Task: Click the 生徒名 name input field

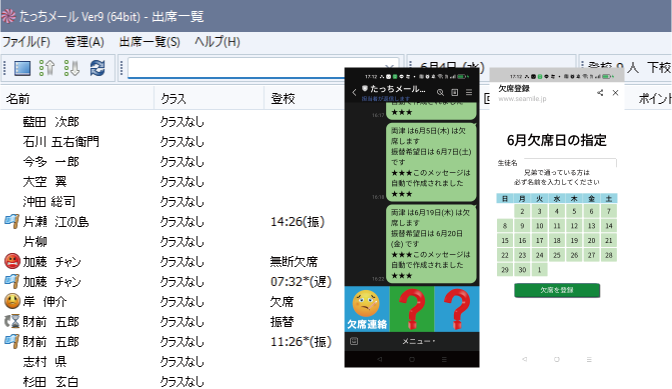Action: 570,163
